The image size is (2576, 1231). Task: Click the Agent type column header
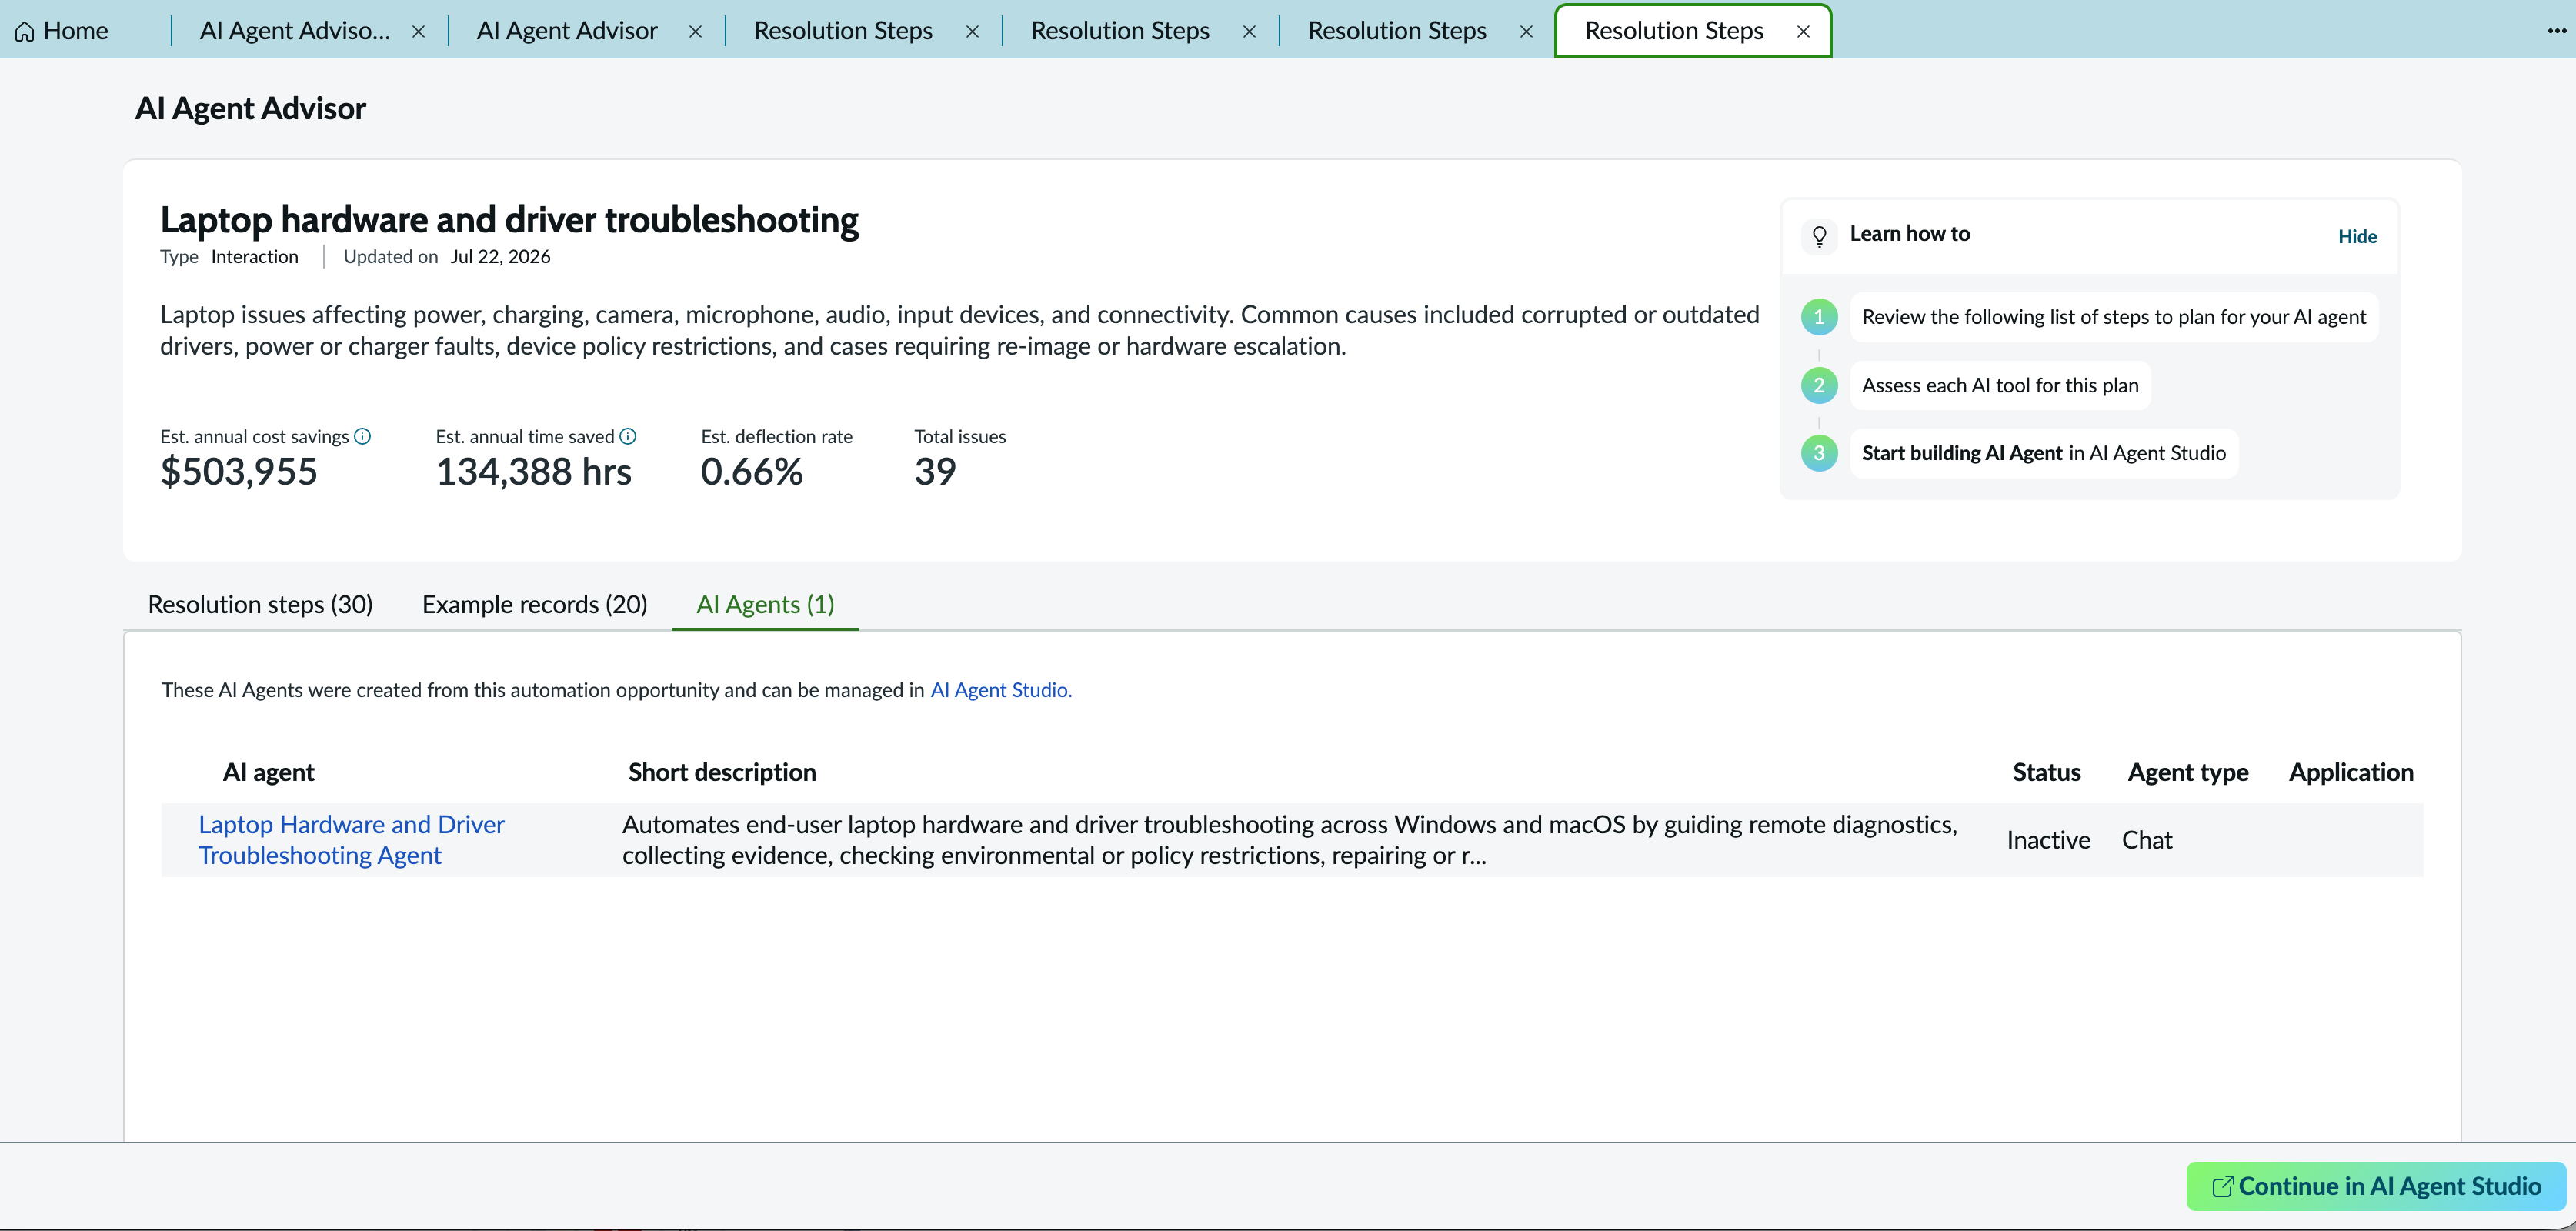[x=2188, y=772]
